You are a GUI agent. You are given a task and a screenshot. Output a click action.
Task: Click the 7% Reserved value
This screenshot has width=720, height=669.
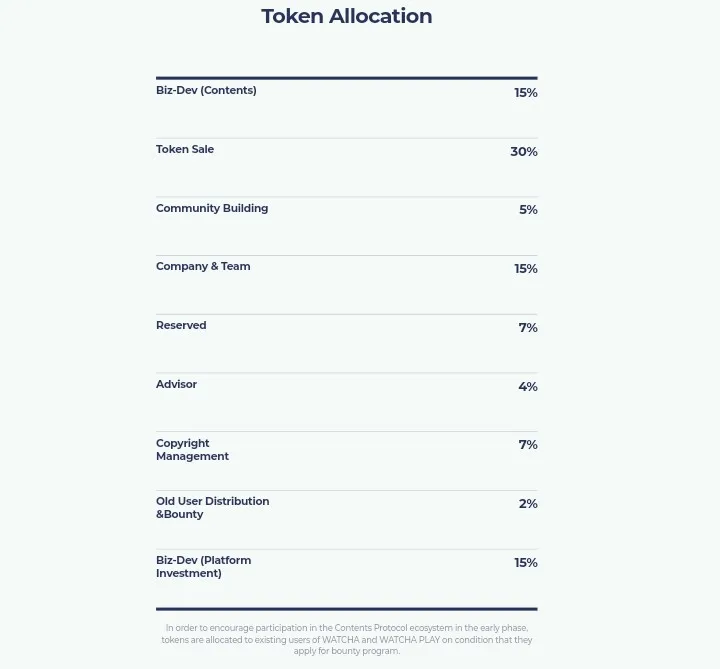pos(528,328)
